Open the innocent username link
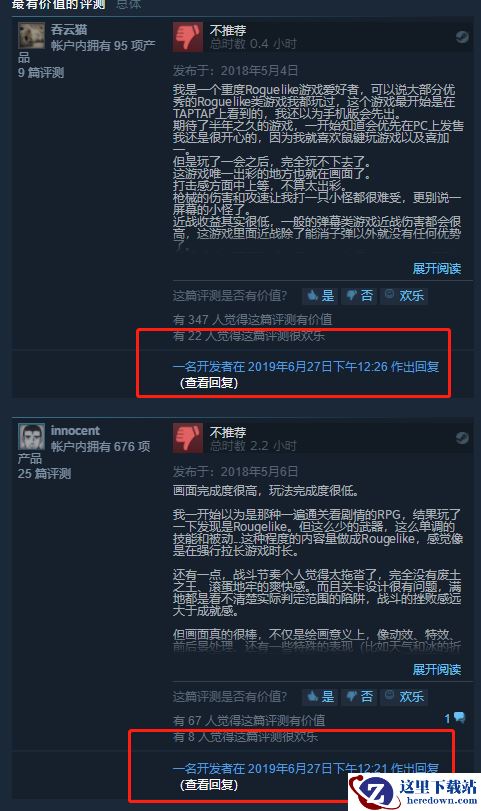 click(x=75, y=430)
